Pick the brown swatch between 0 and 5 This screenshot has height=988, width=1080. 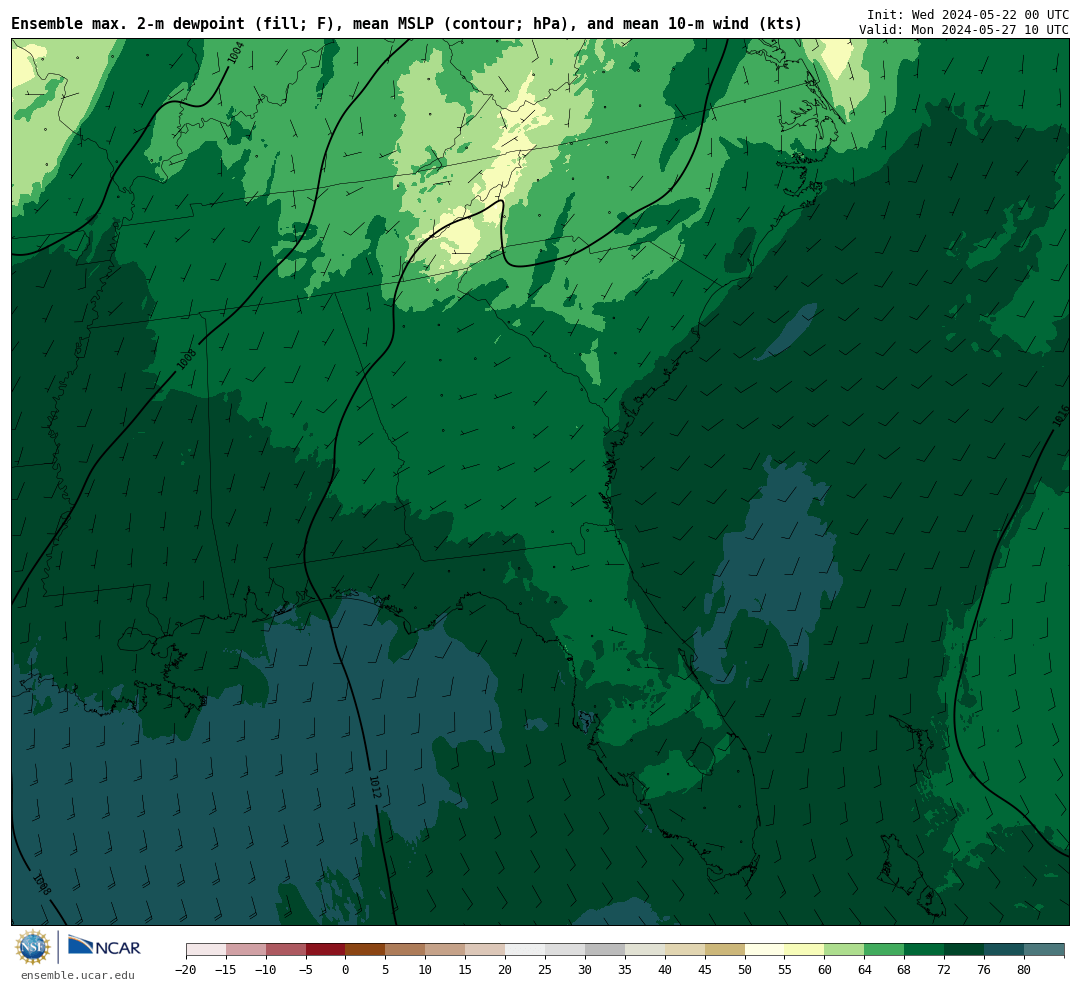pyautogui.click(x=366, y=950)
